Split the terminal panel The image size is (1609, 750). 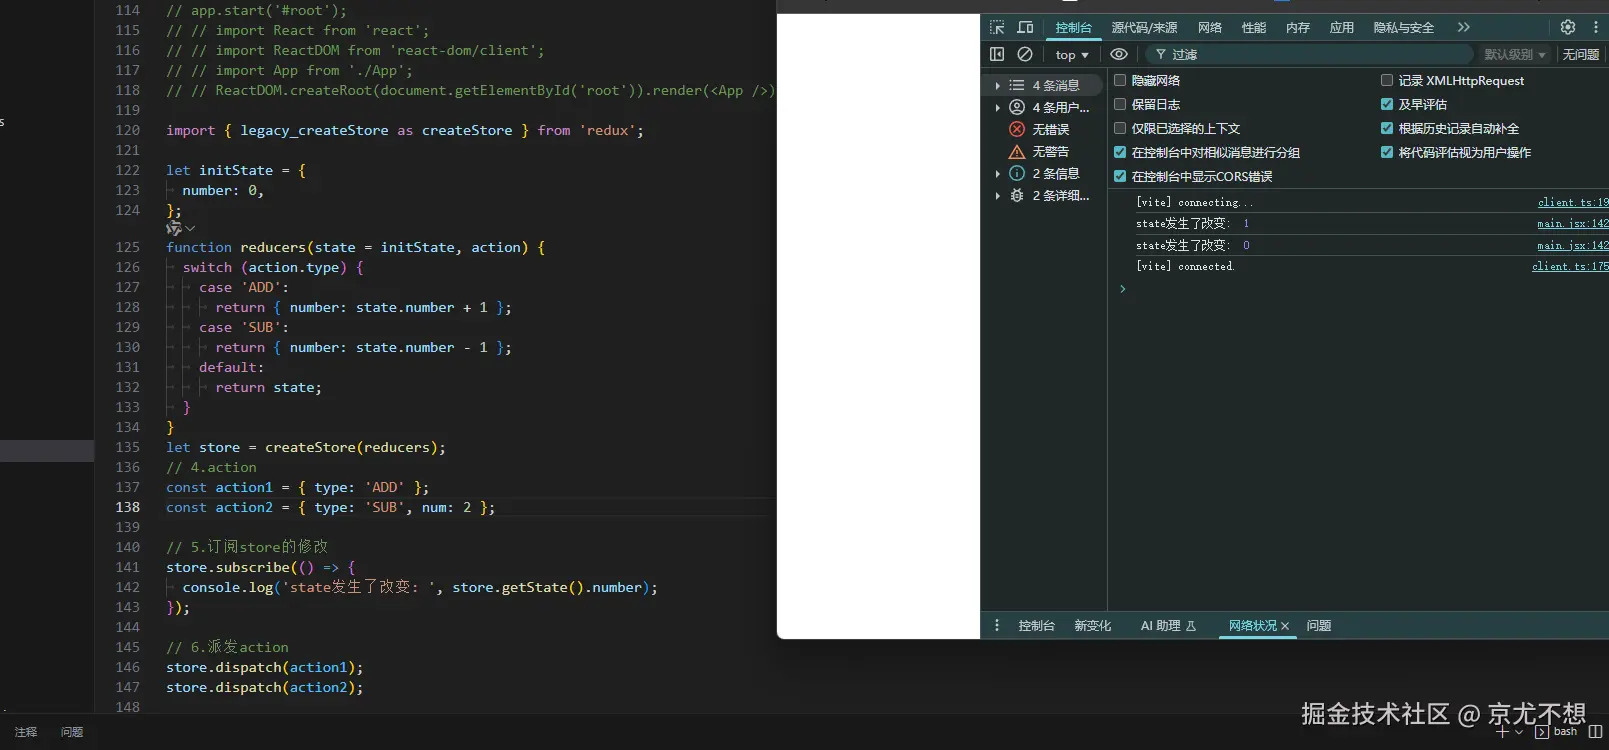(1595, 732)
